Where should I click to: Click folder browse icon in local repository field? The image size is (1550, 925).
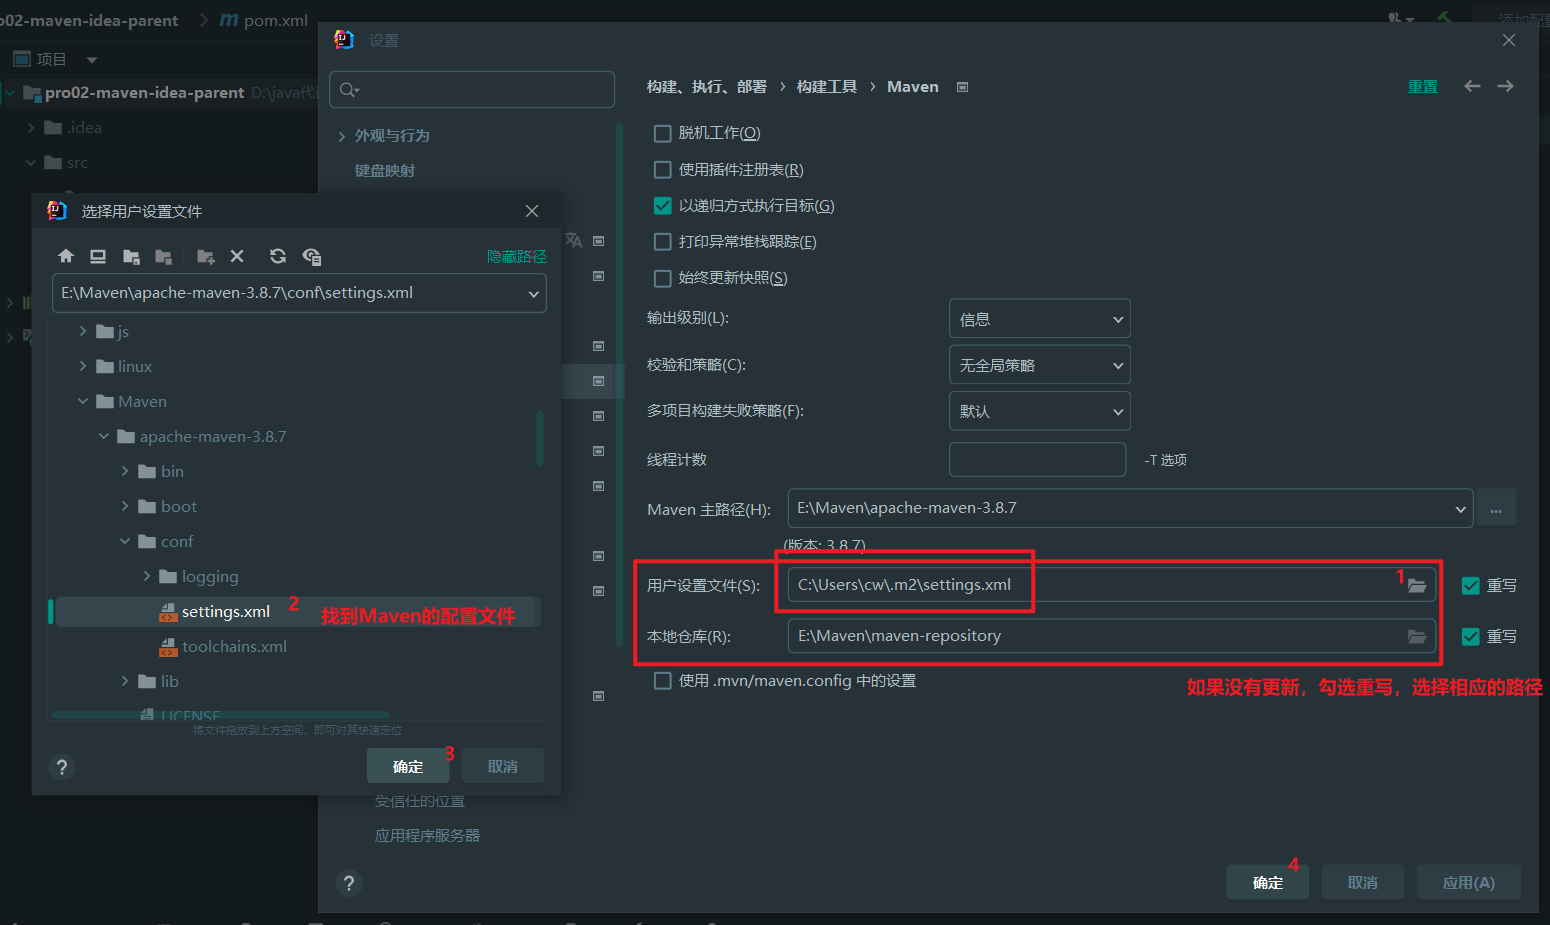[1417, 636]
